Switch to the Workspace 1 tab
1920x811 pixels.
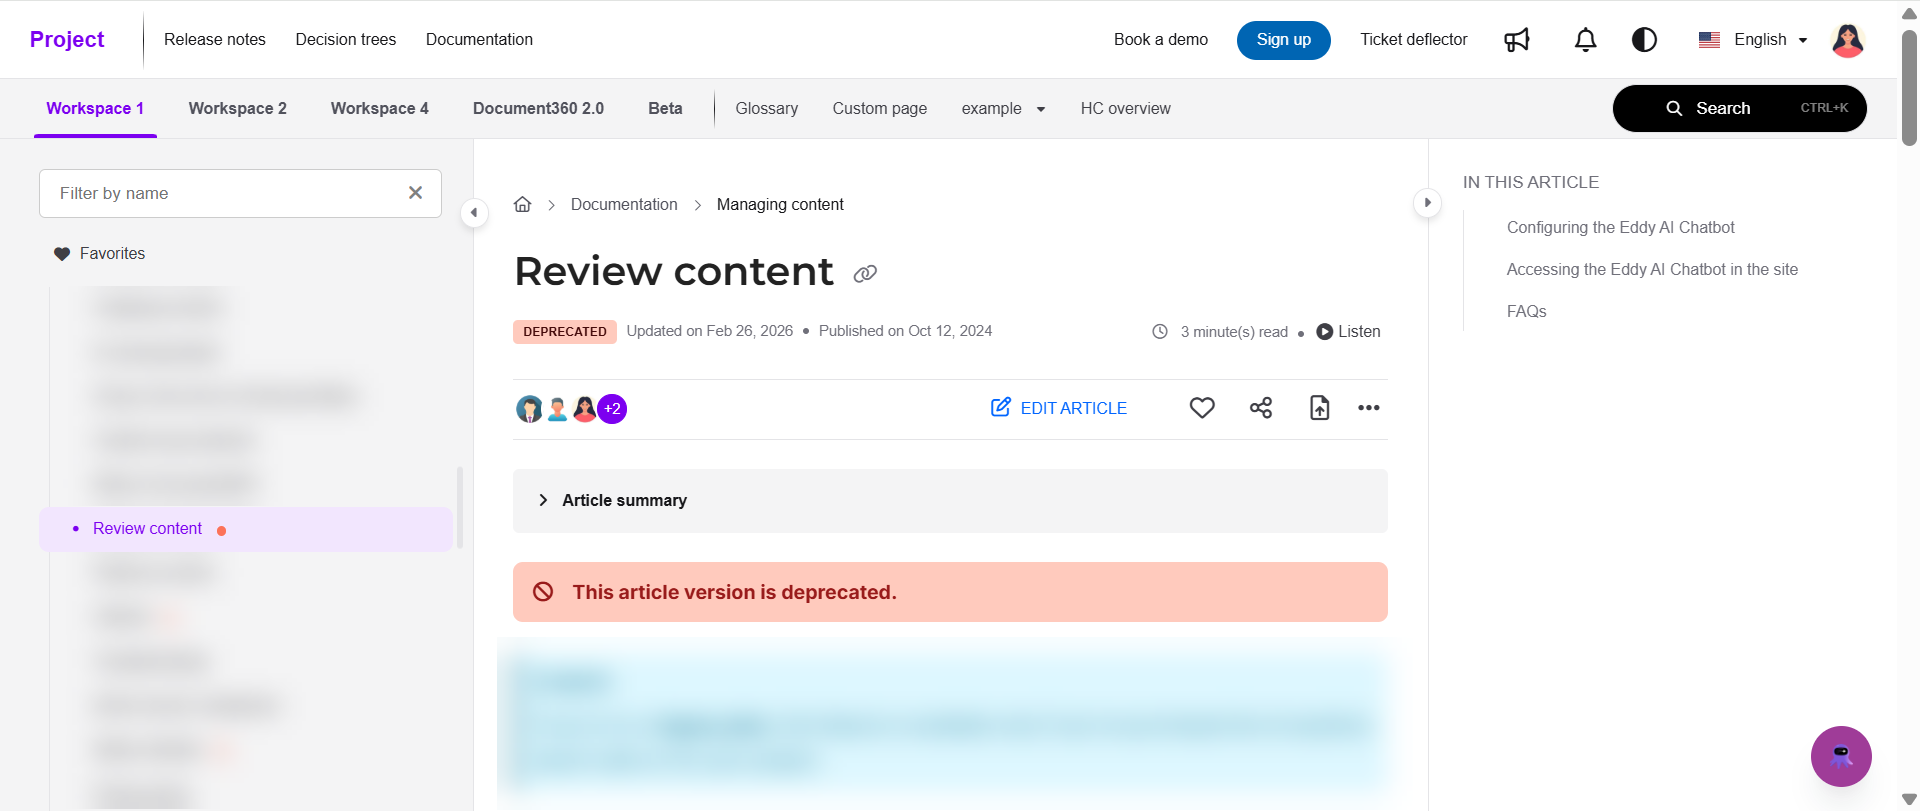[x=95, y=108]
